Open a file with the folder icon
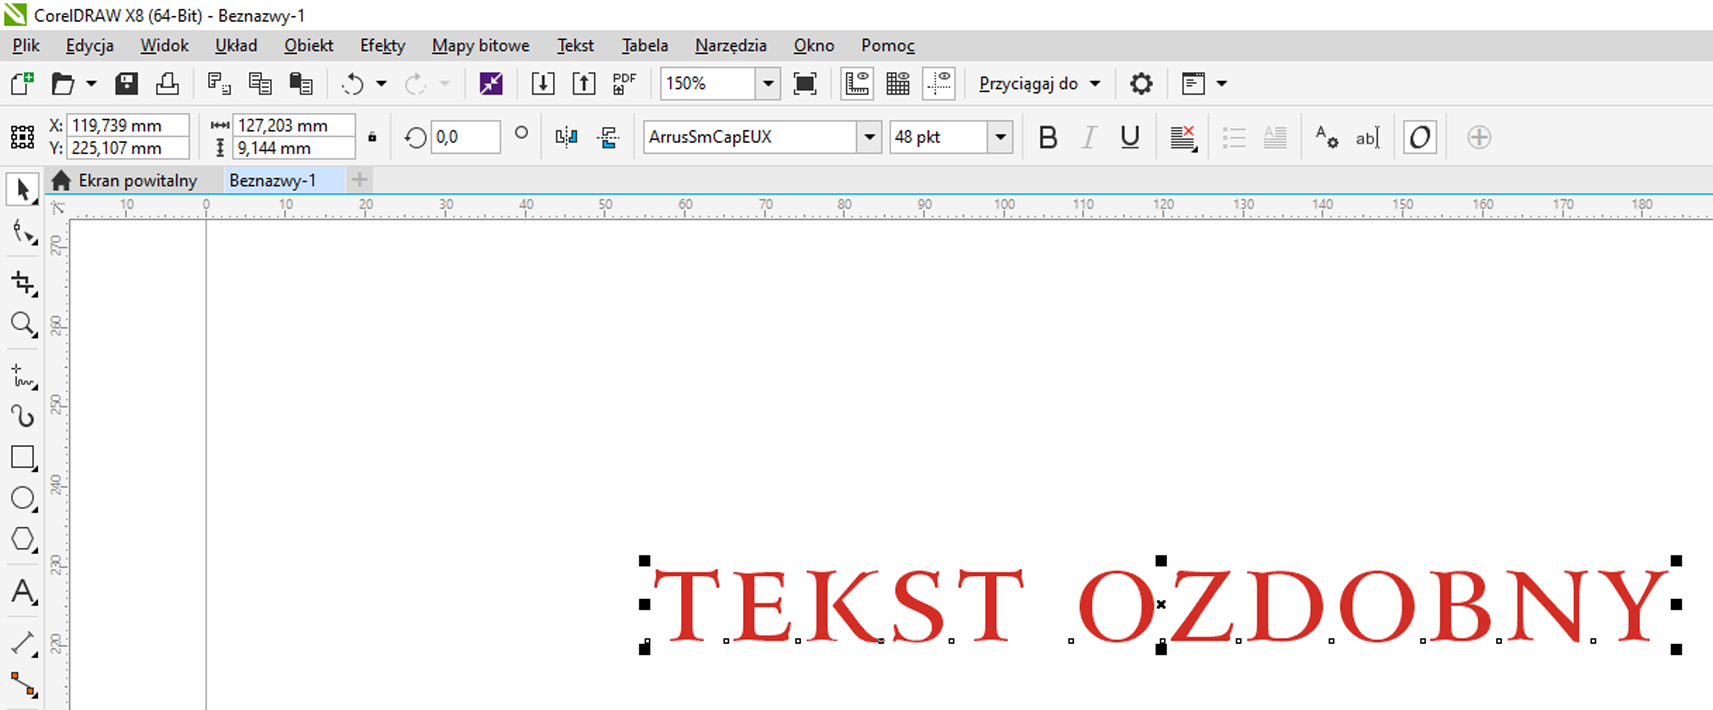Image resolution: width=1713 pixels, height=710 pixels. pos(63,84)
